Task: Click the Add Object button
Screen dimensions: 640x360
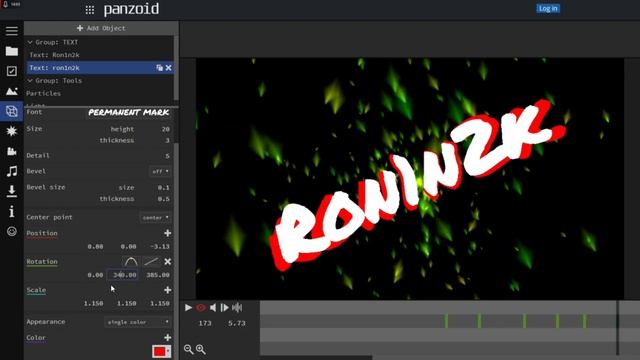Action: [x=101, y=28]
